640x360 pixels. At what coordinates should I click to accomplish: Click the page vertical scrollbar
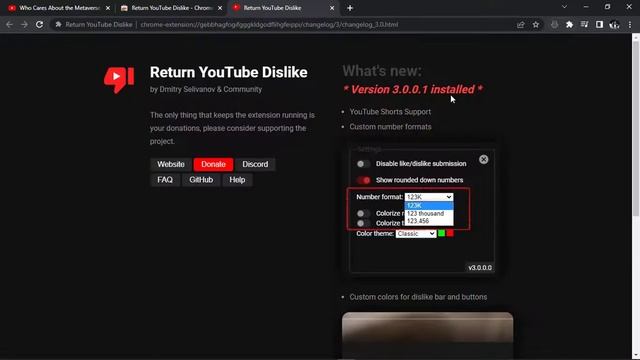[x=636, y=129]
